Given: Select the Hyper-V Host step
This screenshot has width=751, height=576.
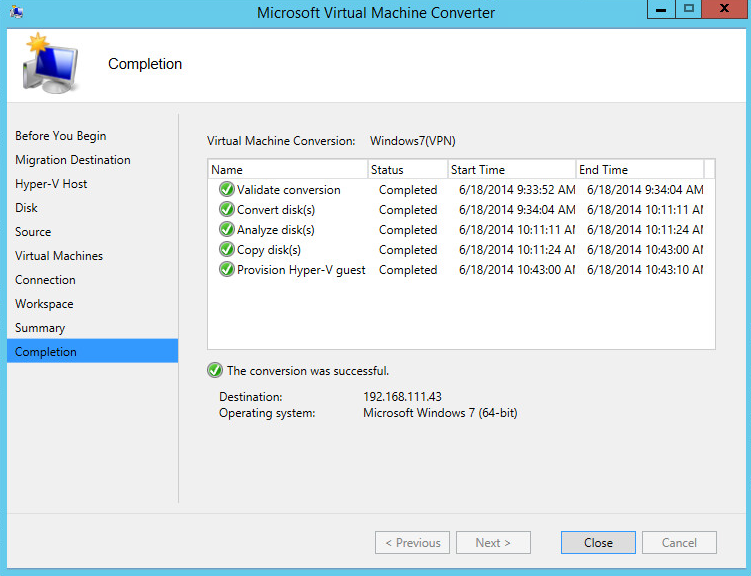Looking at the screenshot, I should pos(51,183).
